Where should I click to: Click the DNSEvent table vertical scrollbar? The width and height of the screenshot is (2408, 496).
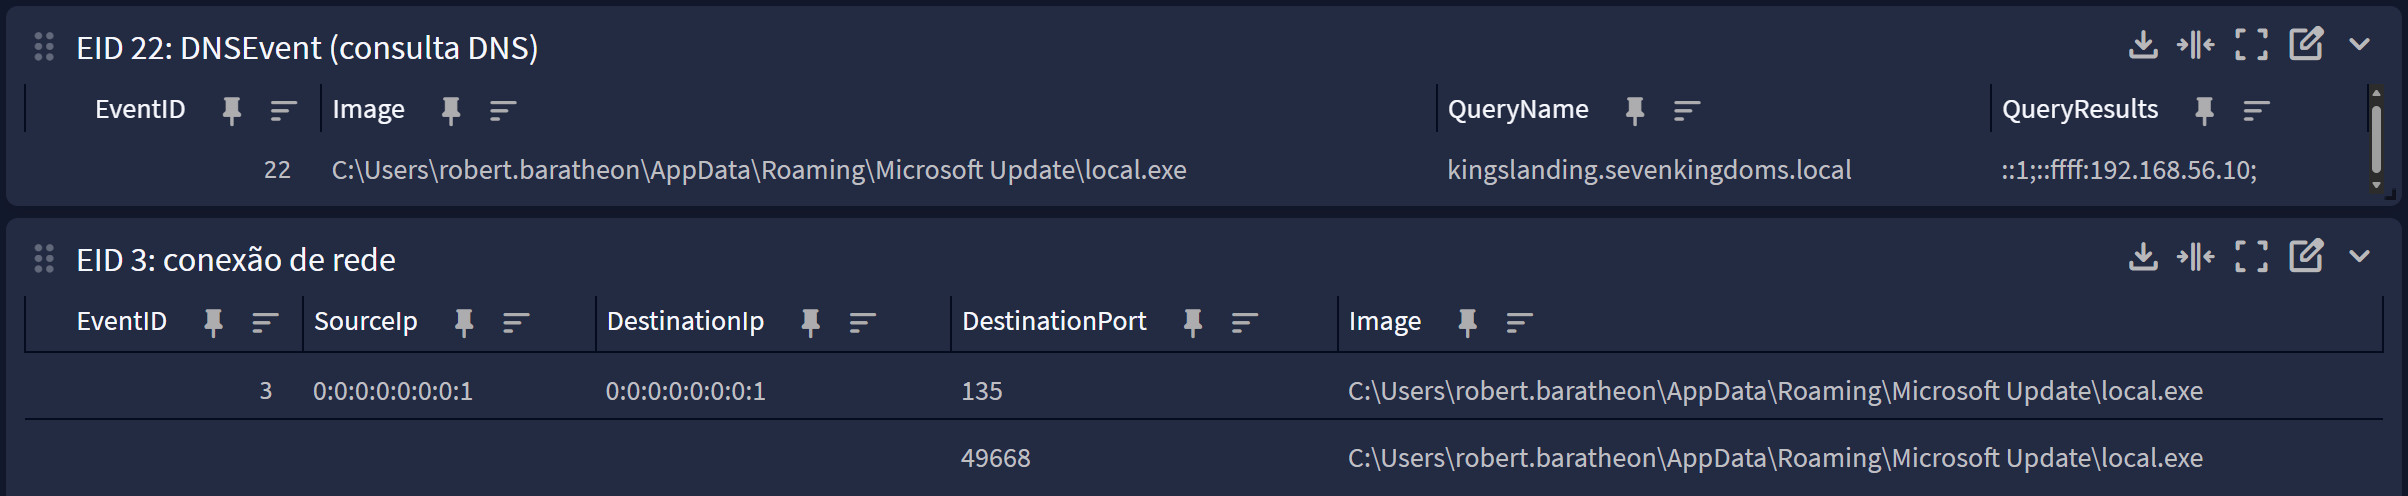pyautogui.click(x=2376, y=138)
